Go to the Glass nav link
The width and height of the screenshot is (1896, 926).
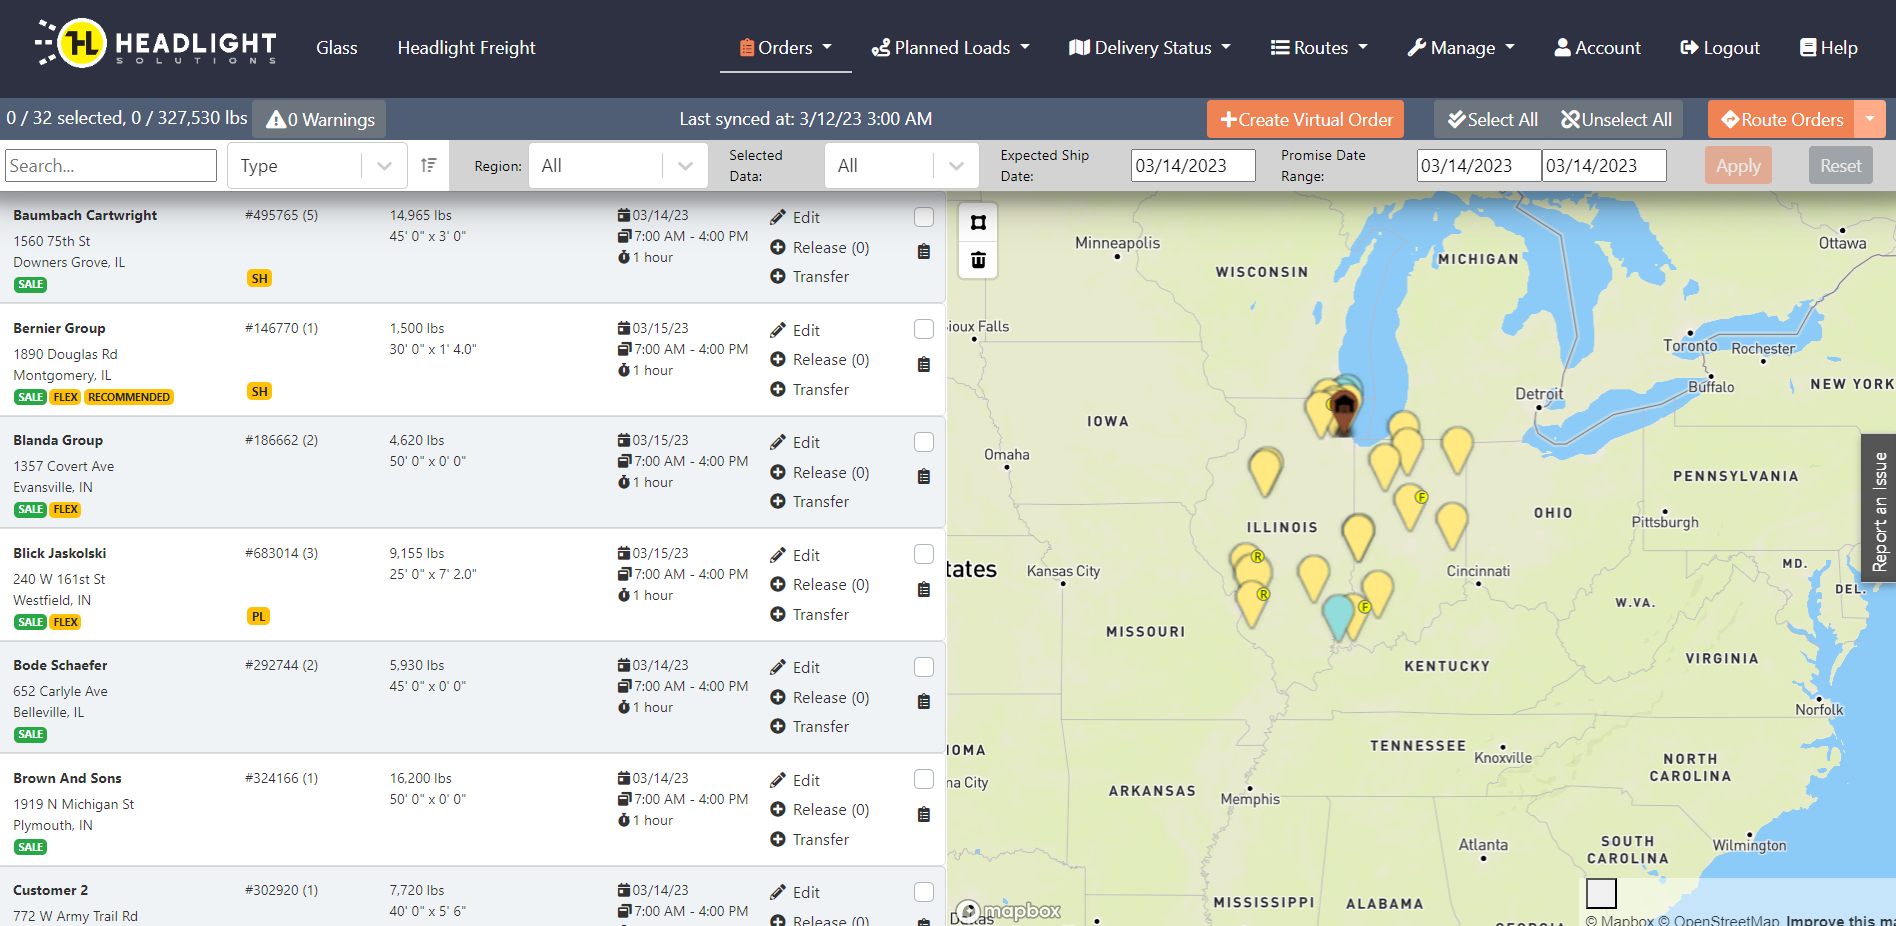pos(337,48)
